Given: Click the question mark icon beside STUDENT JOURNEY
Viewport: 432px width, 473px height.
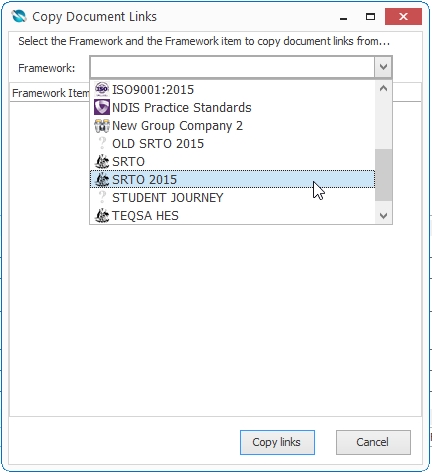Looking at the screenshot, I should click(102, 197).
